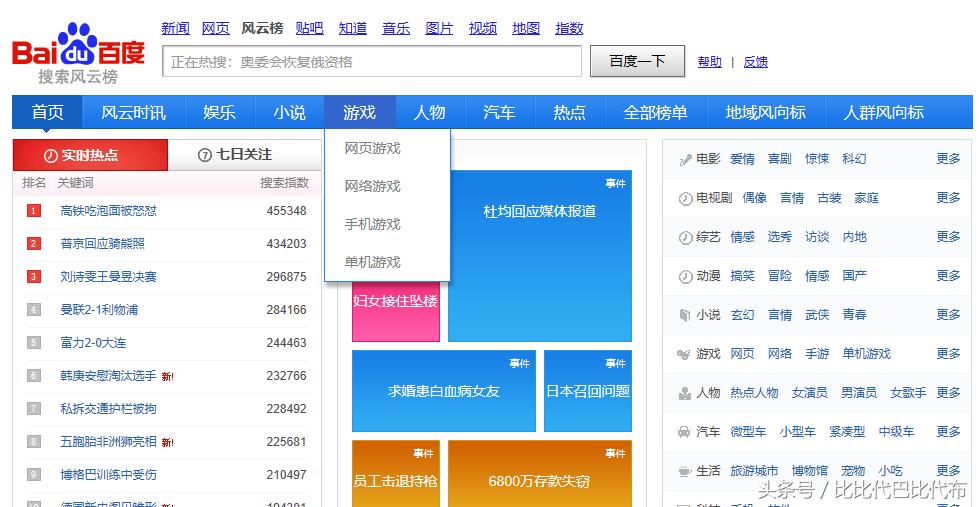This screenshot has width=979, height=507.
Task: Open 游戏 in the blue navigation bar
Action: (360, 112)
